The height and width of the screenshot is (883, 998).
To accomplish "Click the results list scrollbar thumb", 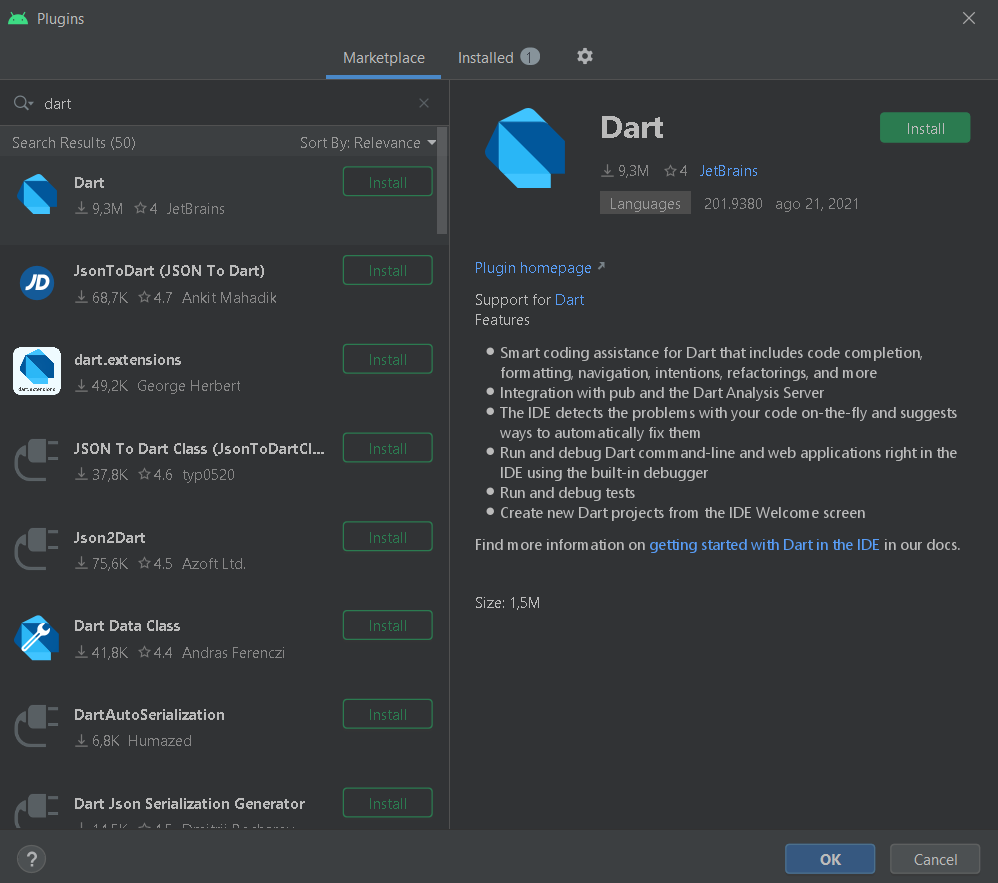I will click(442, 181).
